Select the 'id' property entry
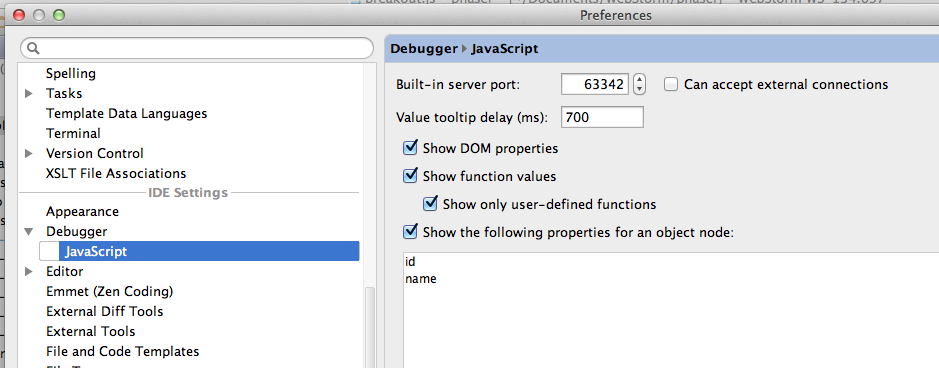The height and width of the screenshot is (368, 939). coord(410,261)
